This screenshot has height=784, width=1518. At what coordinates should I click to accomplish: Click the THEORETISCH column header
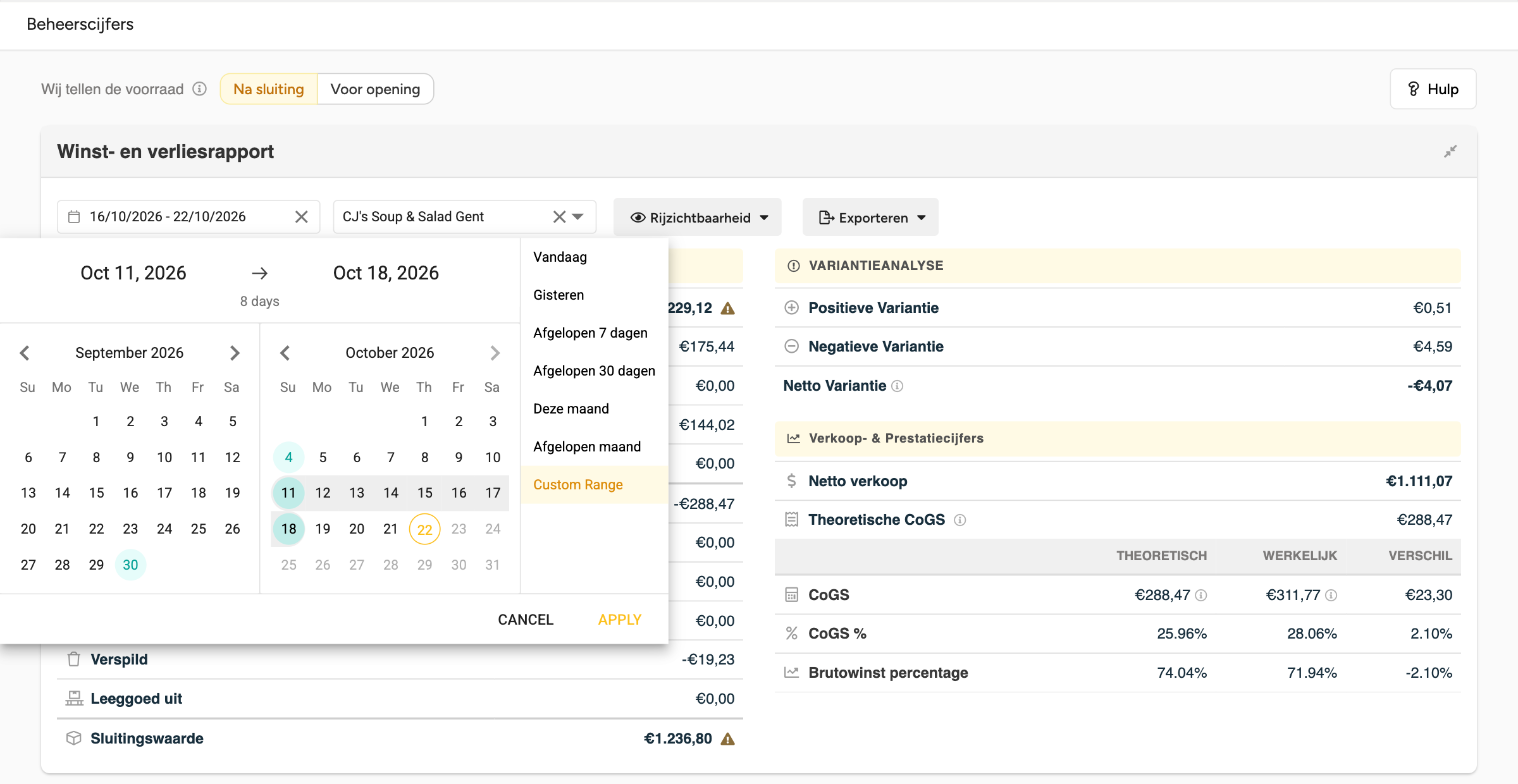1161,556
